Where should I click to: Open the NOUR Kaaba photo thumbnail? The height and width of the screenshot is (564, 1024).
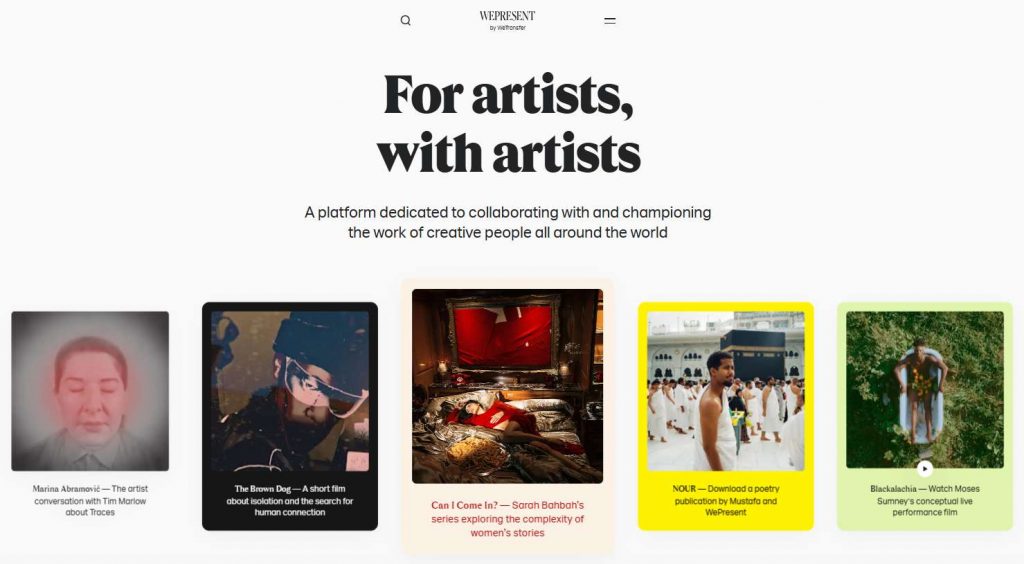[x=726, y=391]
